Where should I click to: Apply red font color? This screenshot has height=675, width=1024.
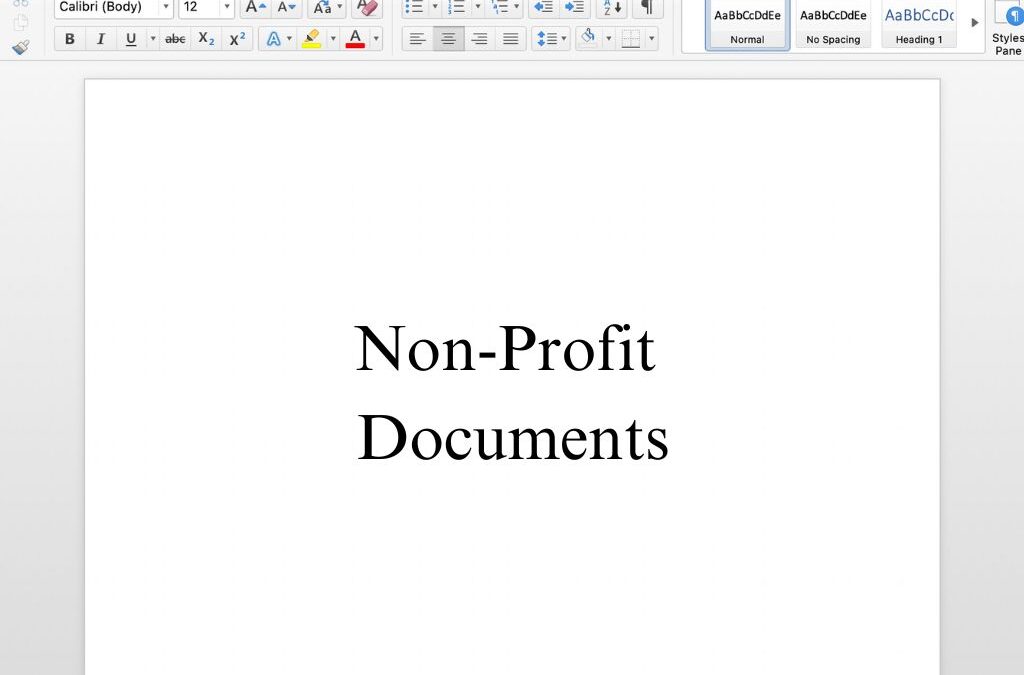(x=355, y=39)
